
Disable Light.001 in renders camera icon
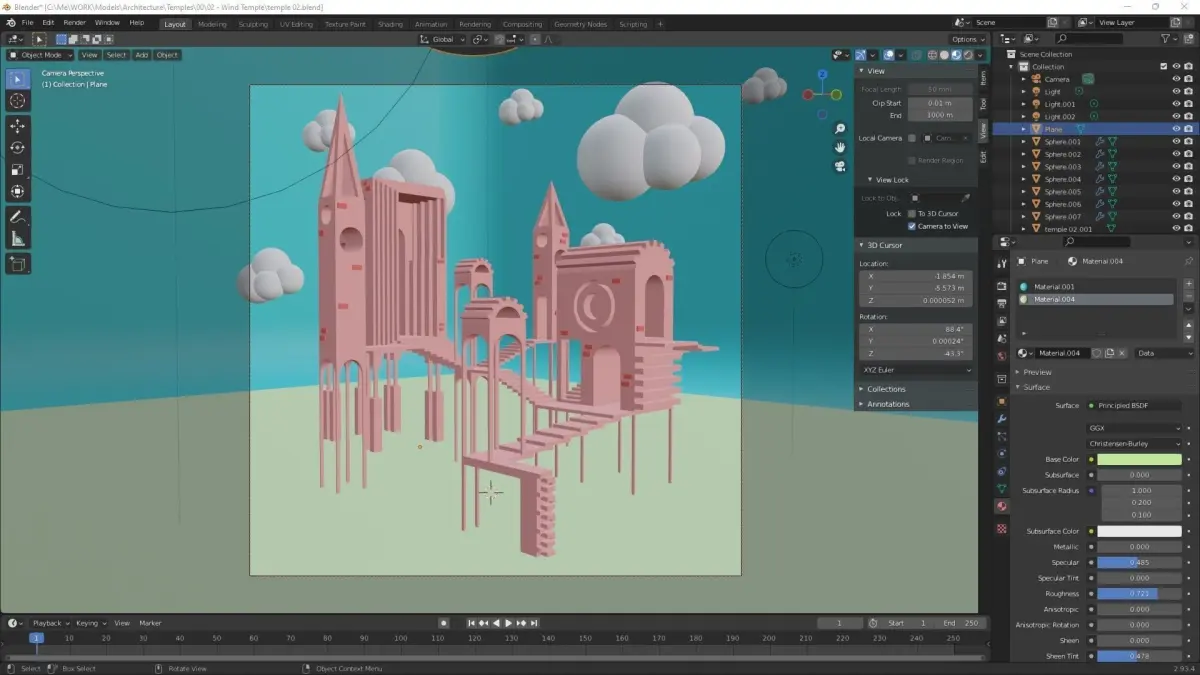click(1189, 104)
